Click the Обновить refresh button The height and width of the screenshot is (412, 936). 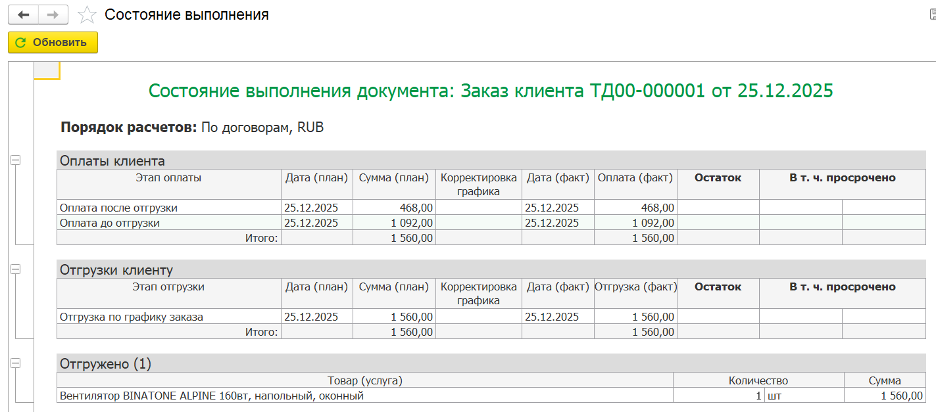[x=53, y=42]
